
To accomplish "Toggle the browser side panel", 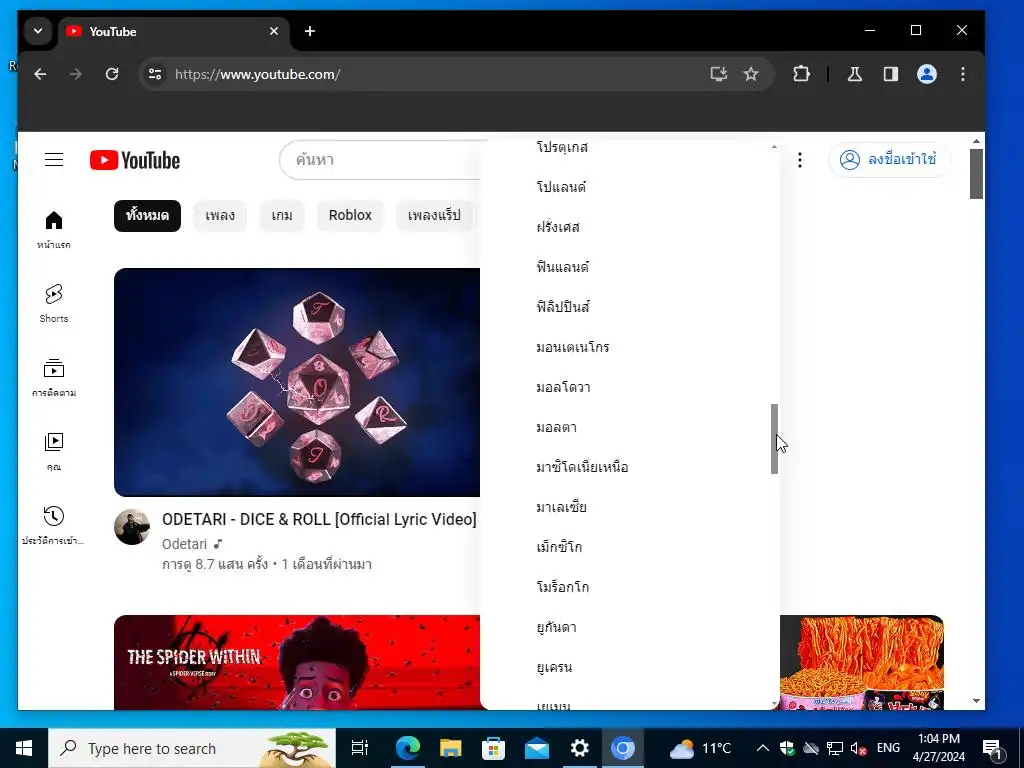I will tap(891, 74).
